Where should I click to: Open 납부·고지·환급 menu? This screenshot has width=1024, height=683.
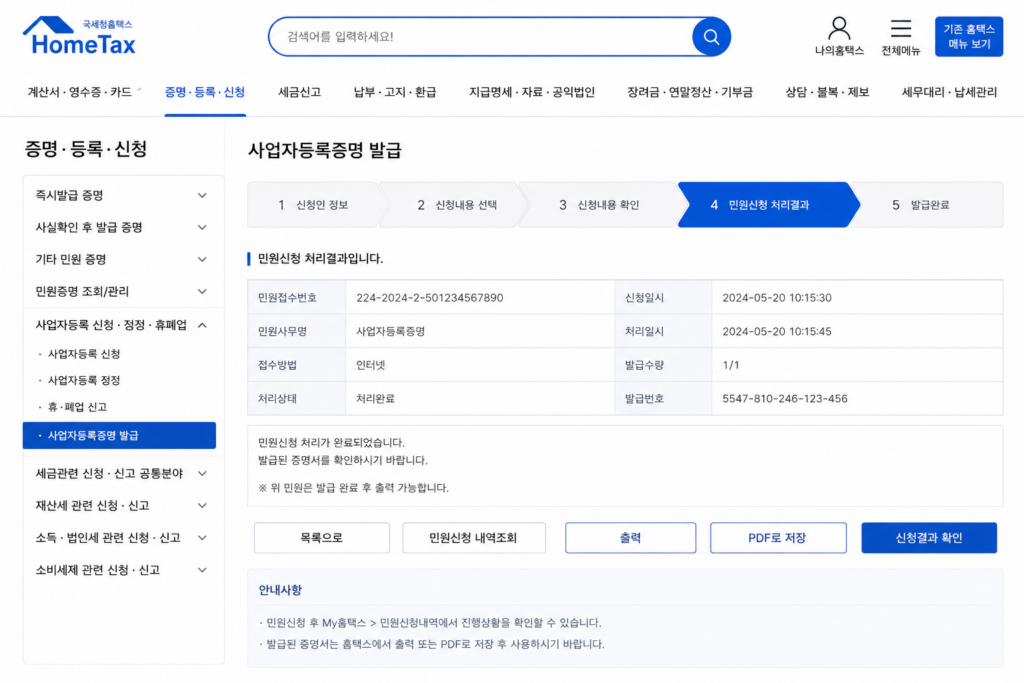394,92
